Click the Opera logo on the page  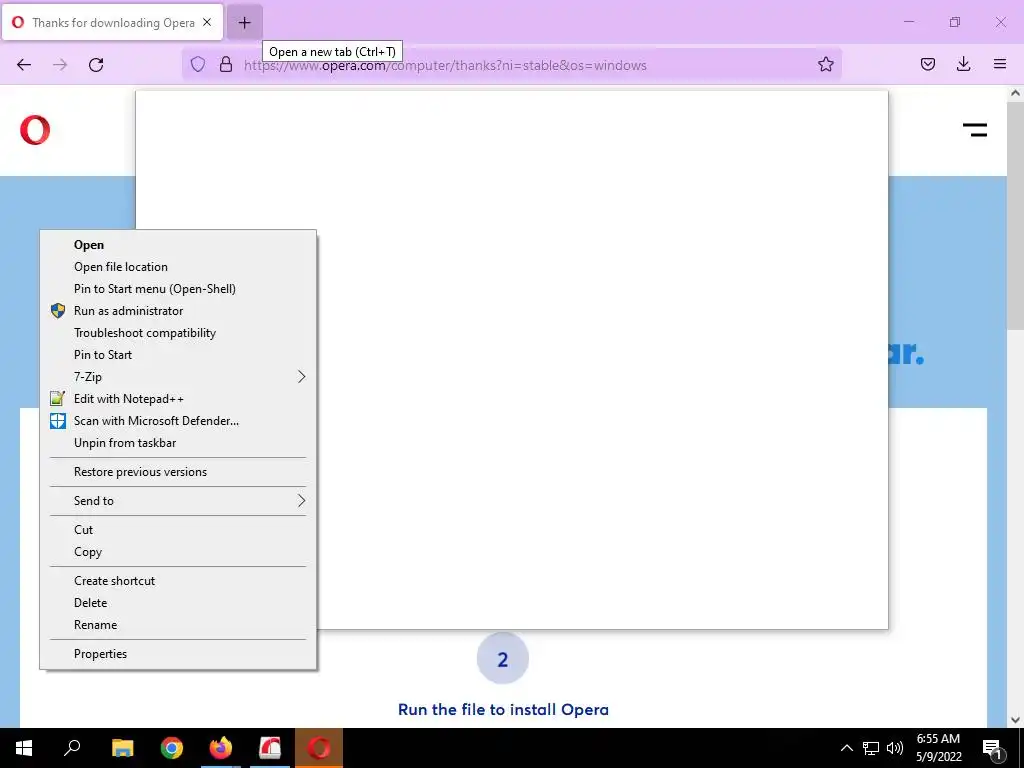(x=35, y=130)
